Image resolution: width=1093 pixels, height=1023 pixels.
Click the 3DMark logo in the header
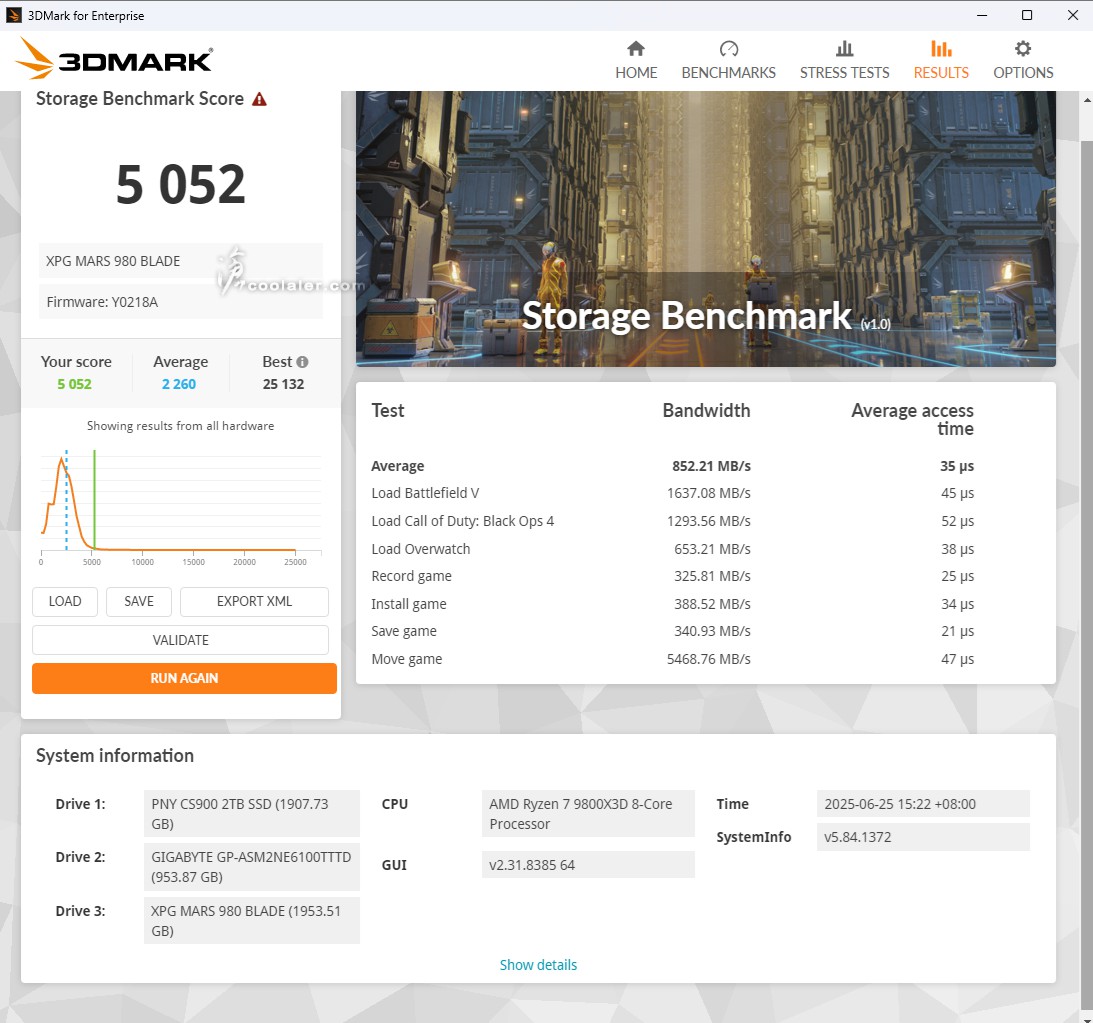point(114,59)
